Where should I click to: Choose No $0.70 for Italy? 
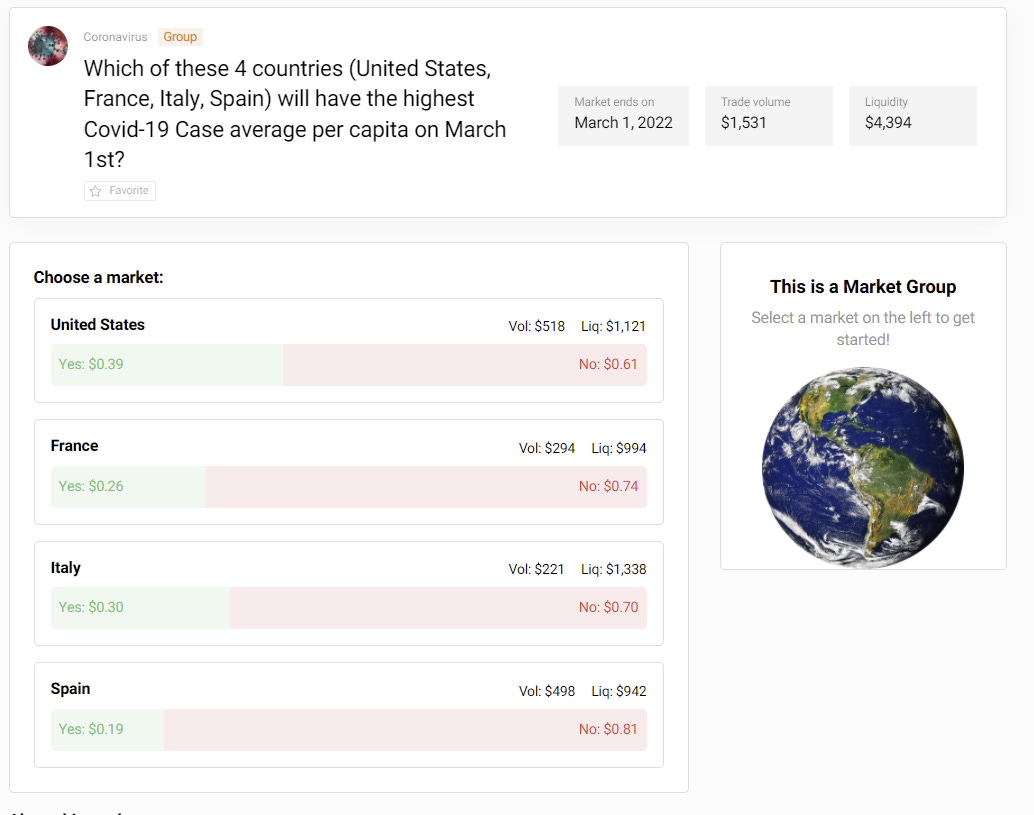607,607
